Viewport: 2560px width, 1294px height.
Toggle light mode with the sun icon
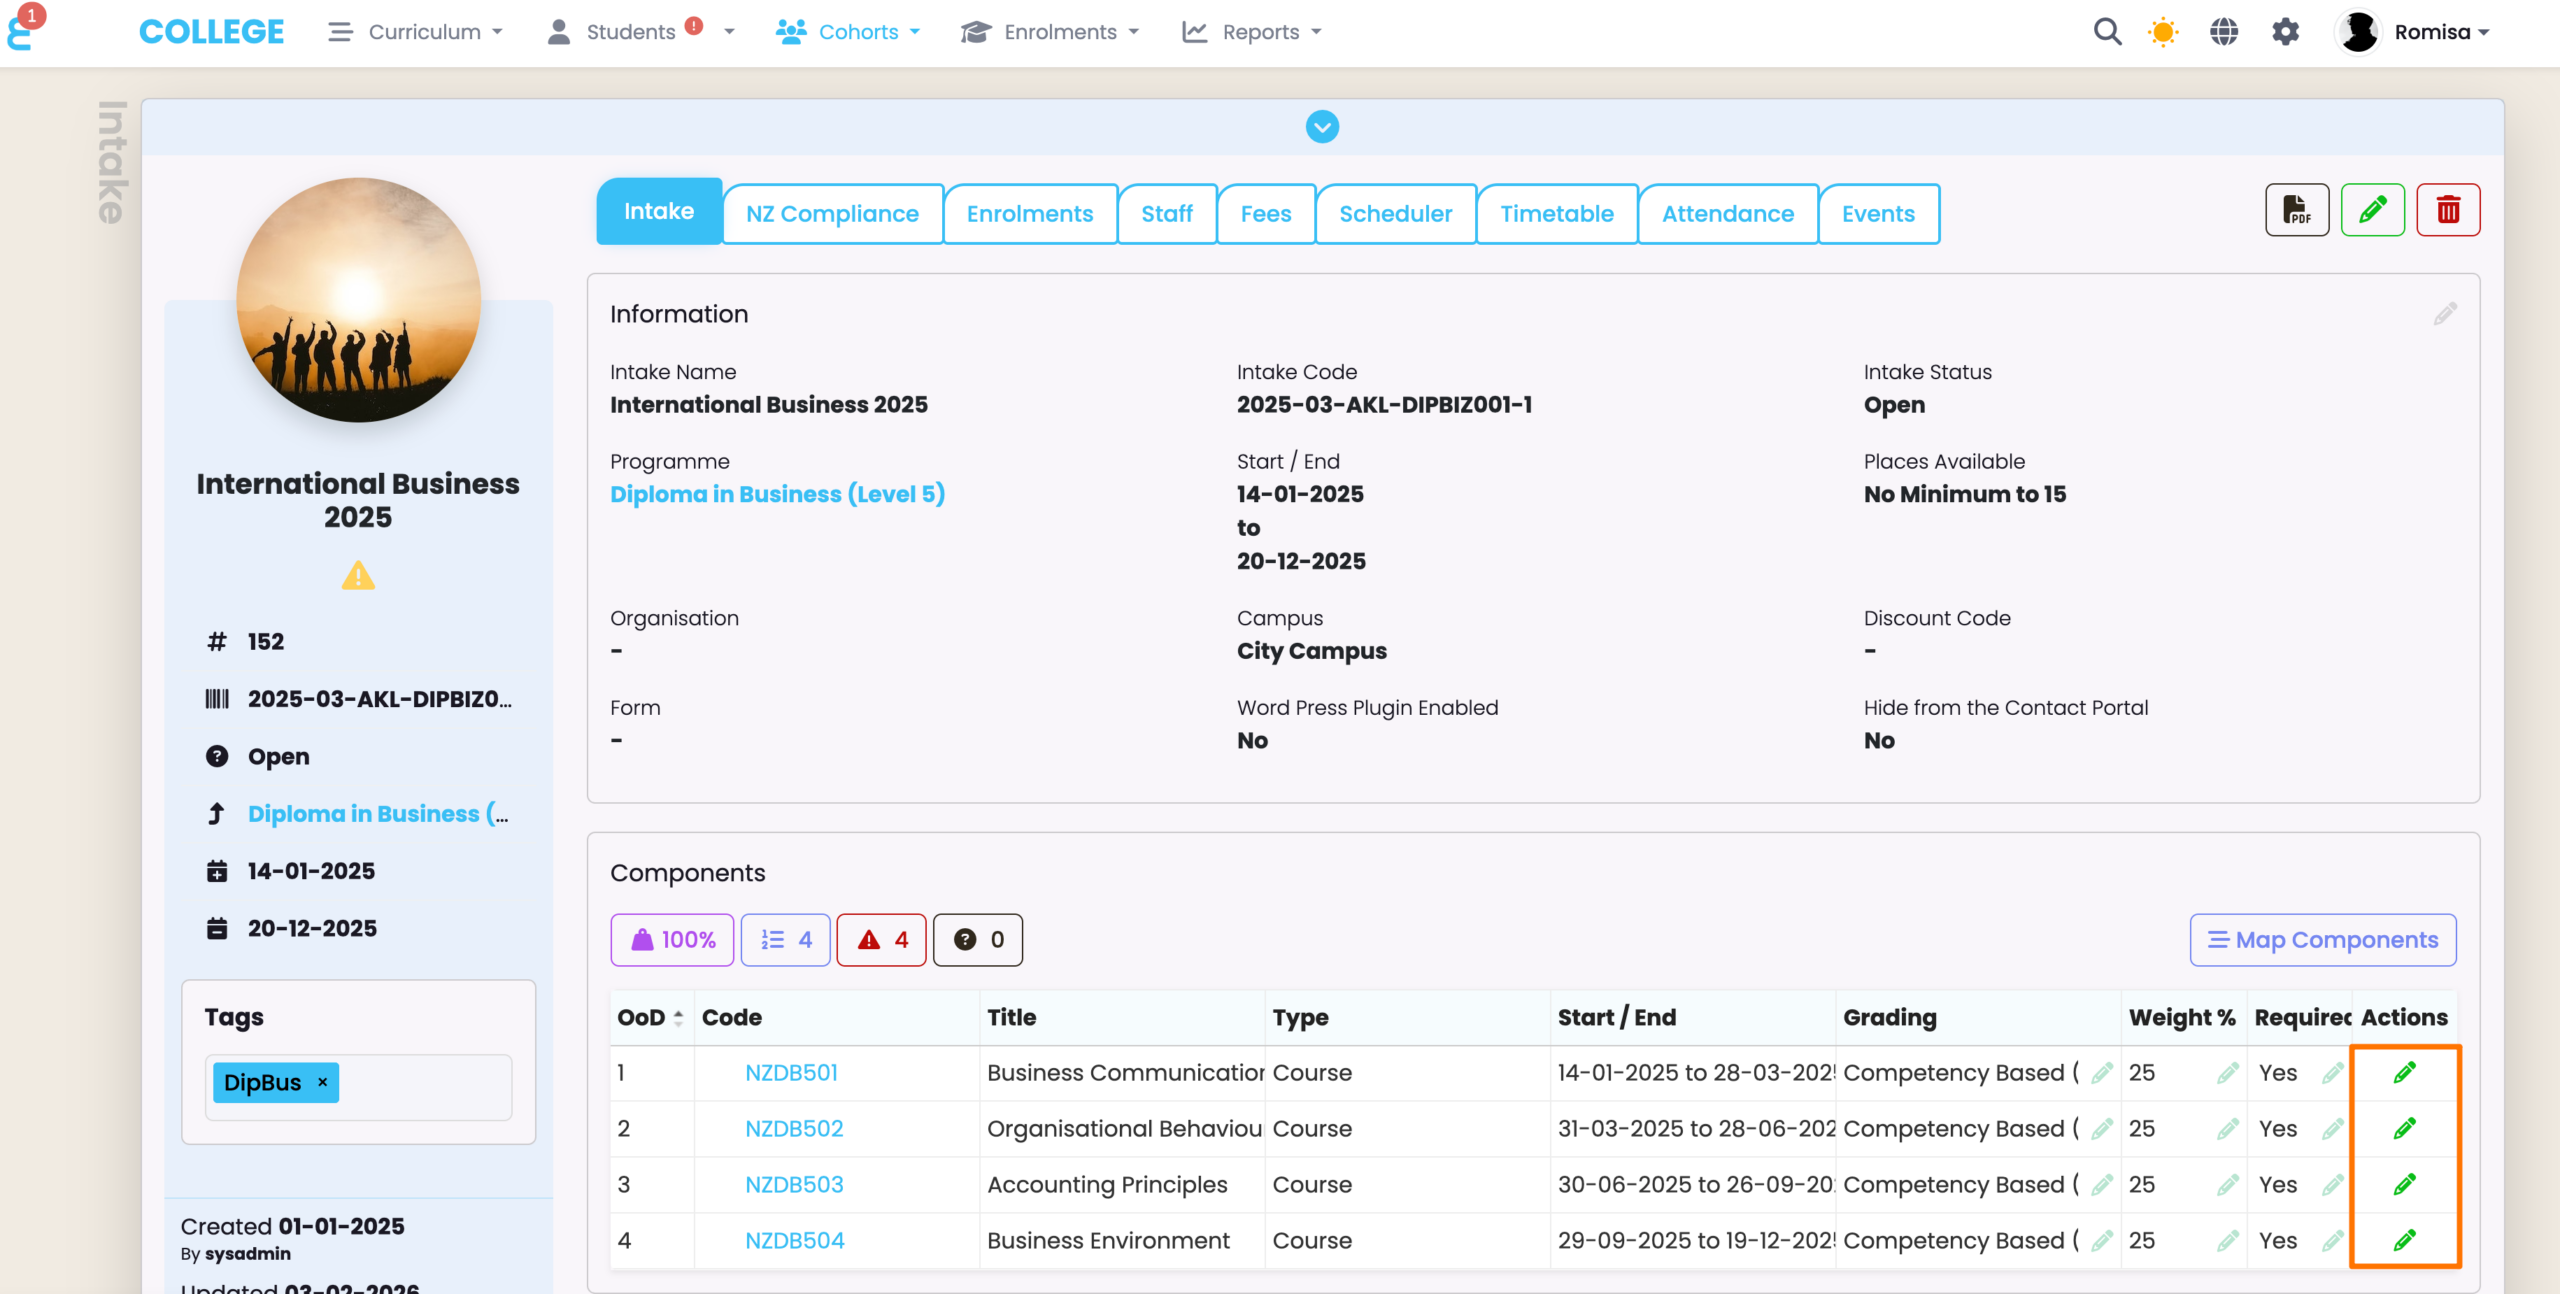[x=2163, y=32]
